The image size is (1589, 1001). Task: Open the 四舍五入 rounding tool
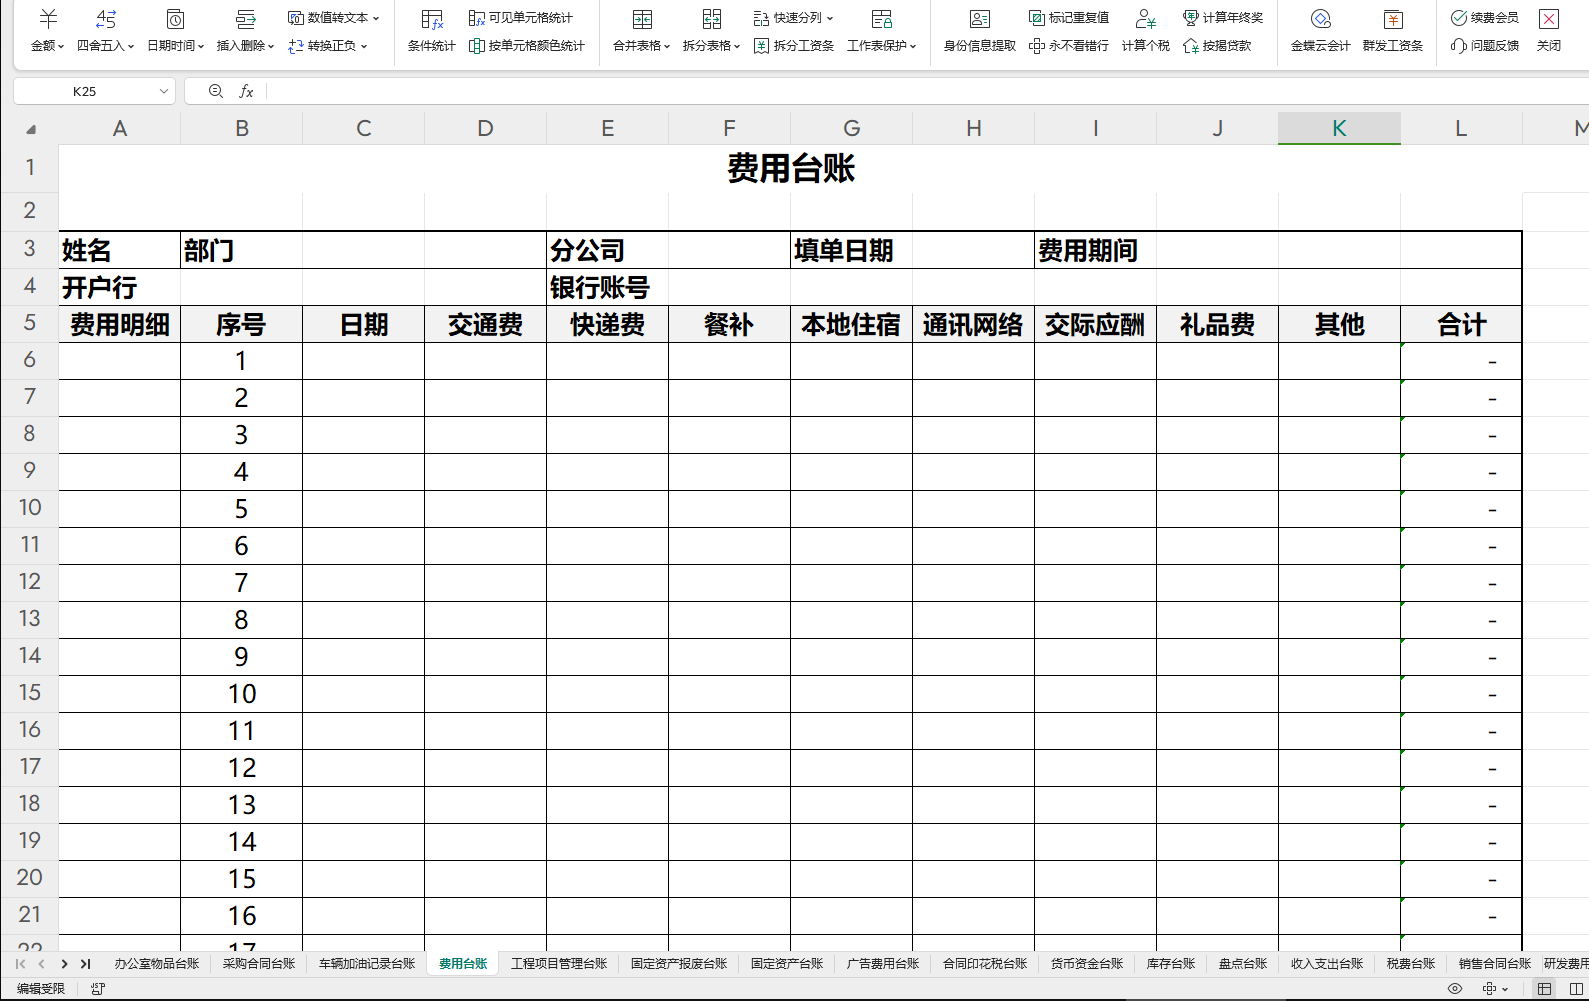click(x=105, y=30)
